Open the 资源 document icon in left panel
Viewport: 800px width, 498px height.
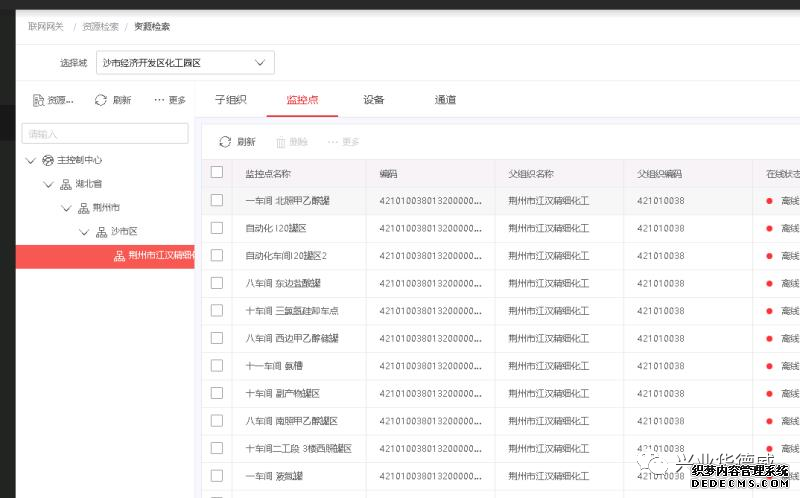click(x=38, y=100)
